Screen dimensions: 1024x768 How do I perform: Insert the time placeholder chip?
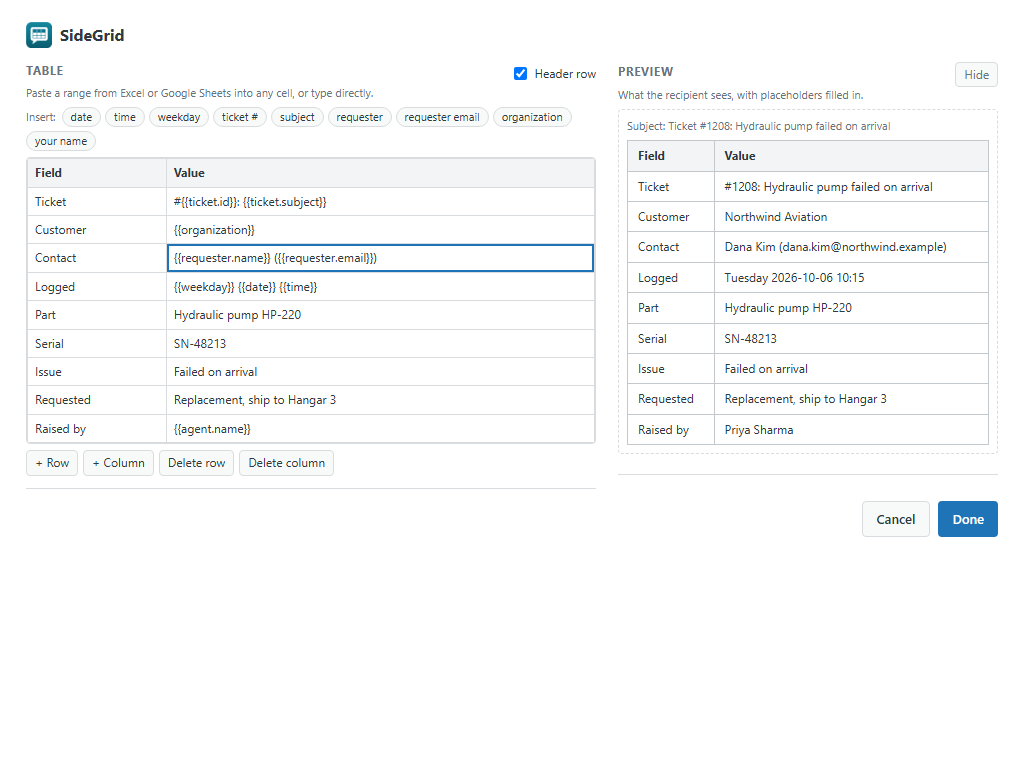point(125,117)
